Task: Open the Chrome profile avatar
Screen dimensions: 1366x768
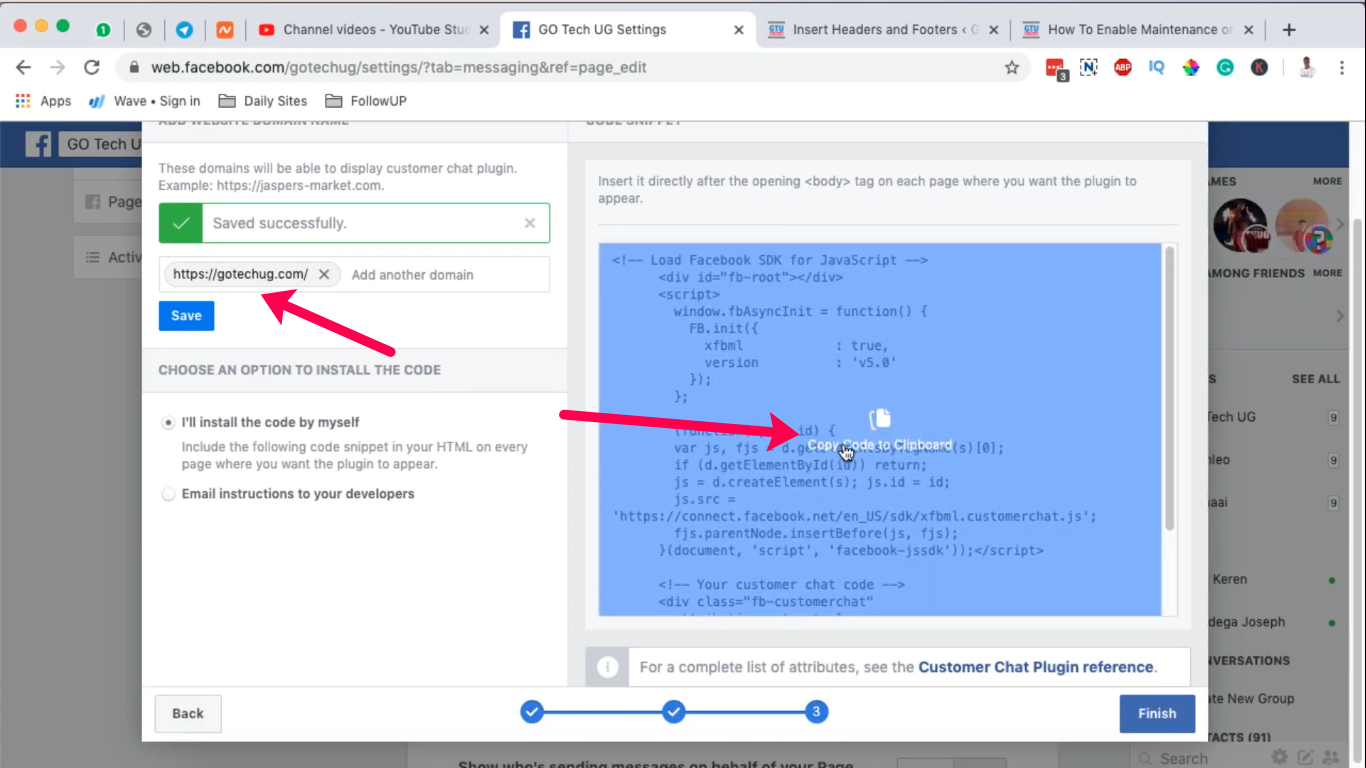Action: click(1307, 68)
